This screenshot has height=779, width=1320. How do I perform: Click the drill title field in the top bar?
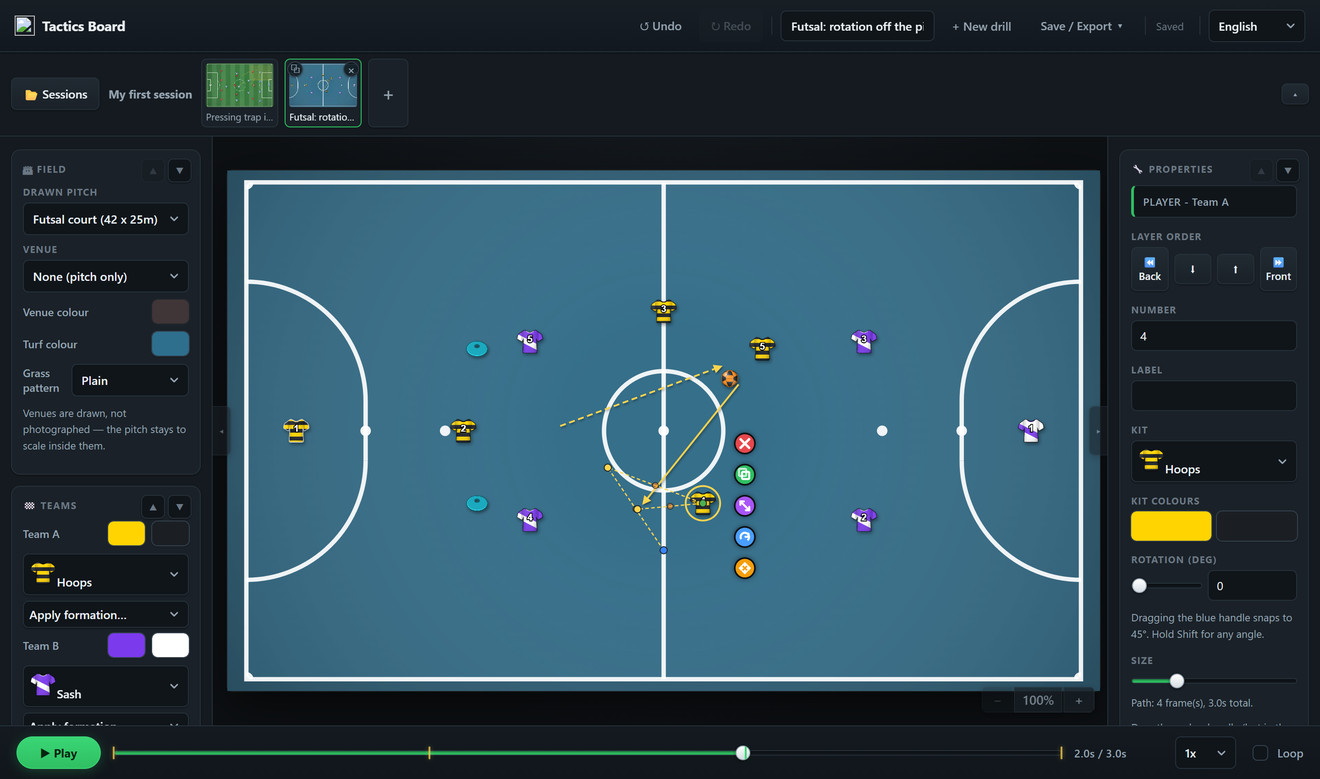click(x=857, y=26)
